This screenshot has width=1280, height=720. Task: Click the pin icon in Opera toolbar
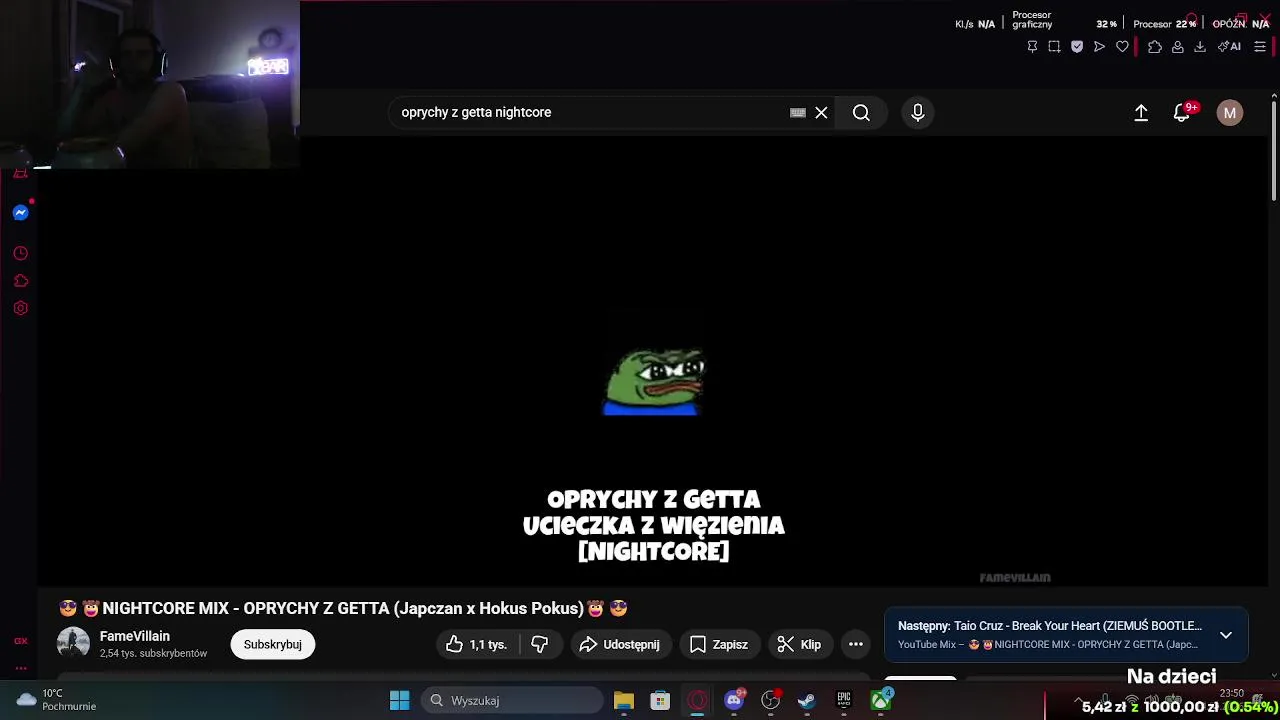click(1032, 46)
